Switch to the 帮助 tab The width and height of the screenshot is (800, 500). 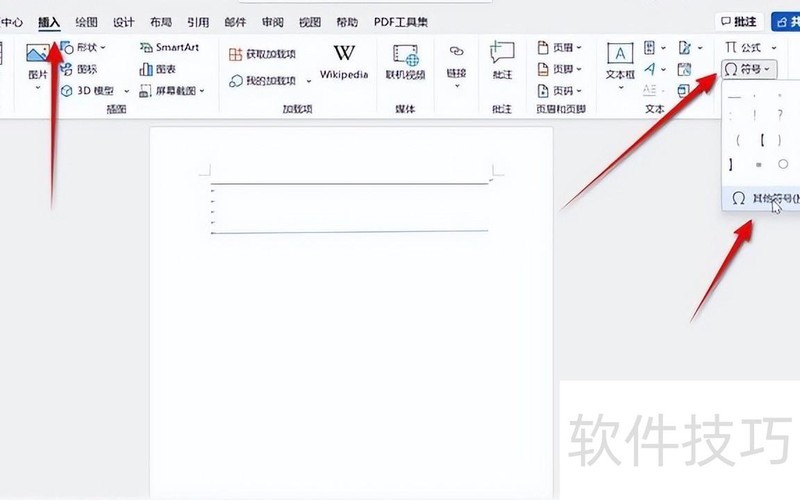click(347, 22)
